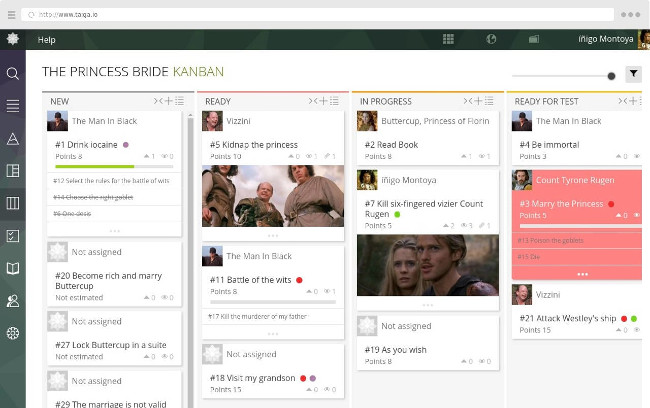Click the filter funnel button
The image size is (650, 408).
click(633, 74)
